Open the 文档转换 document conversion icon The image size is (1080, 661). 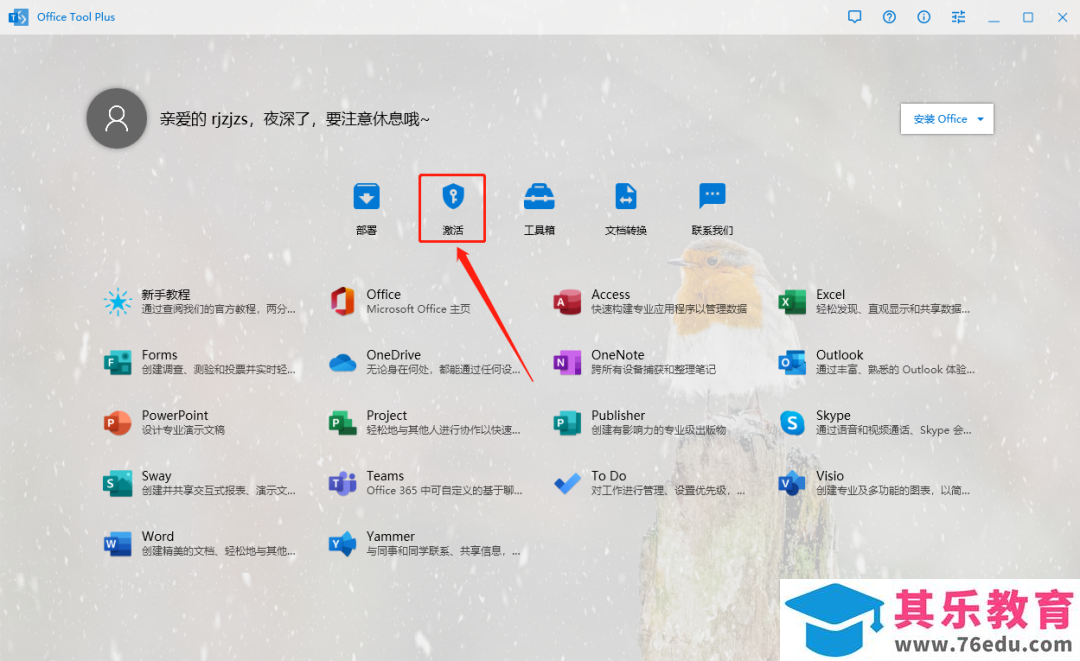(x=625, y=196)
